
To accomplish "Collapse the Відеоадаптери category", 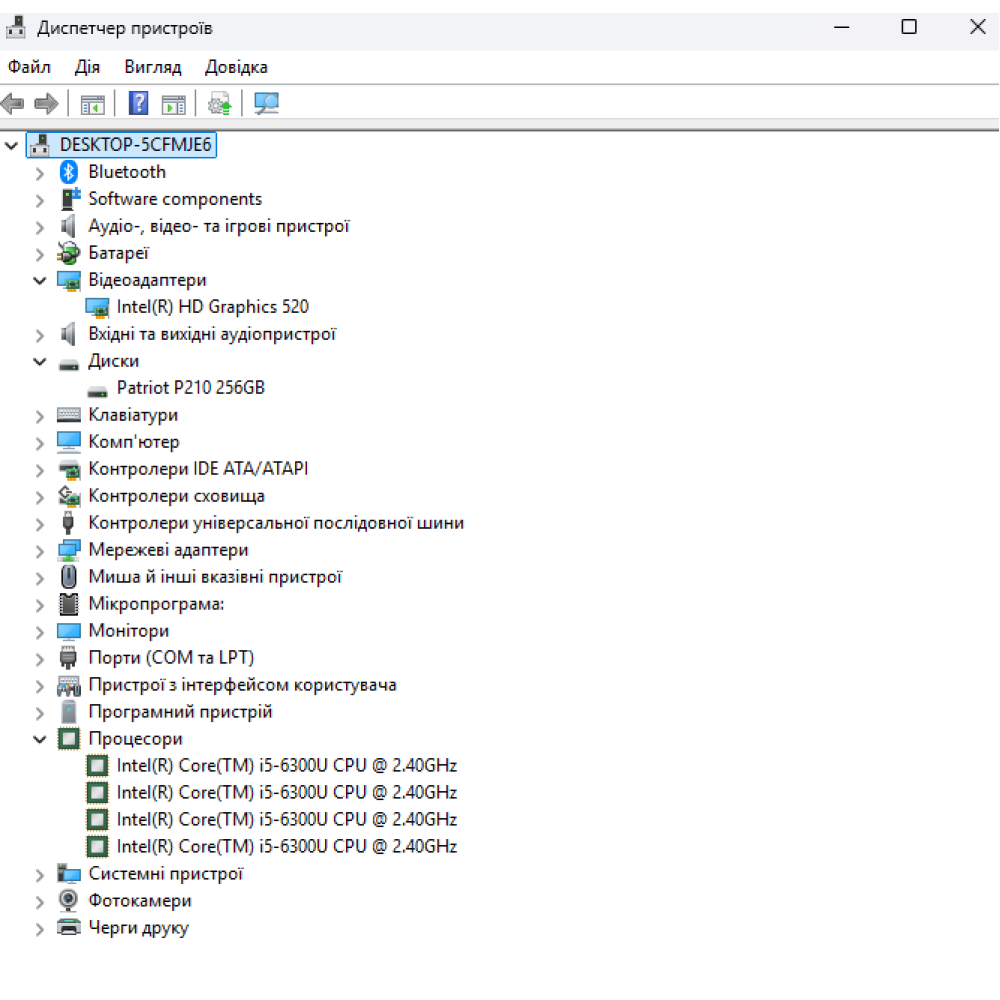I will point(40,280).
